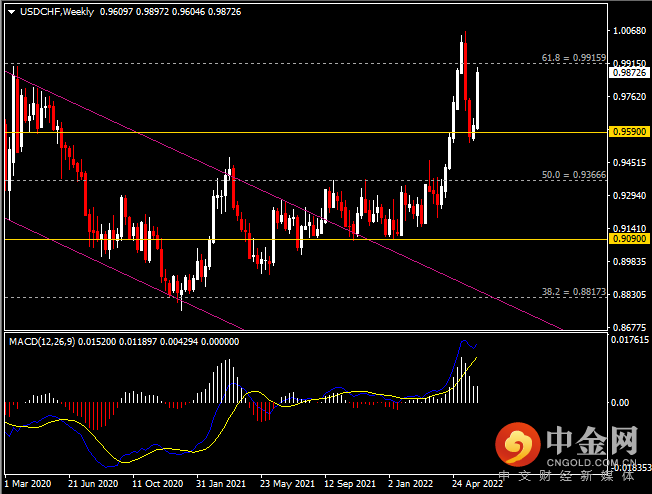652x494 pixels.
Task: Click the 0.99150 price axis value
Action: point(630,64)
